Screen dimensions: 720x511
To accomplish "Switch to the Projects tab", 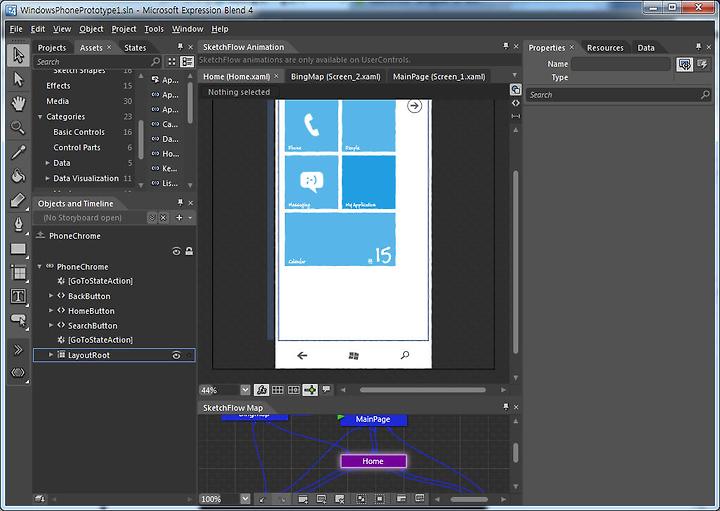I will 52,48.
